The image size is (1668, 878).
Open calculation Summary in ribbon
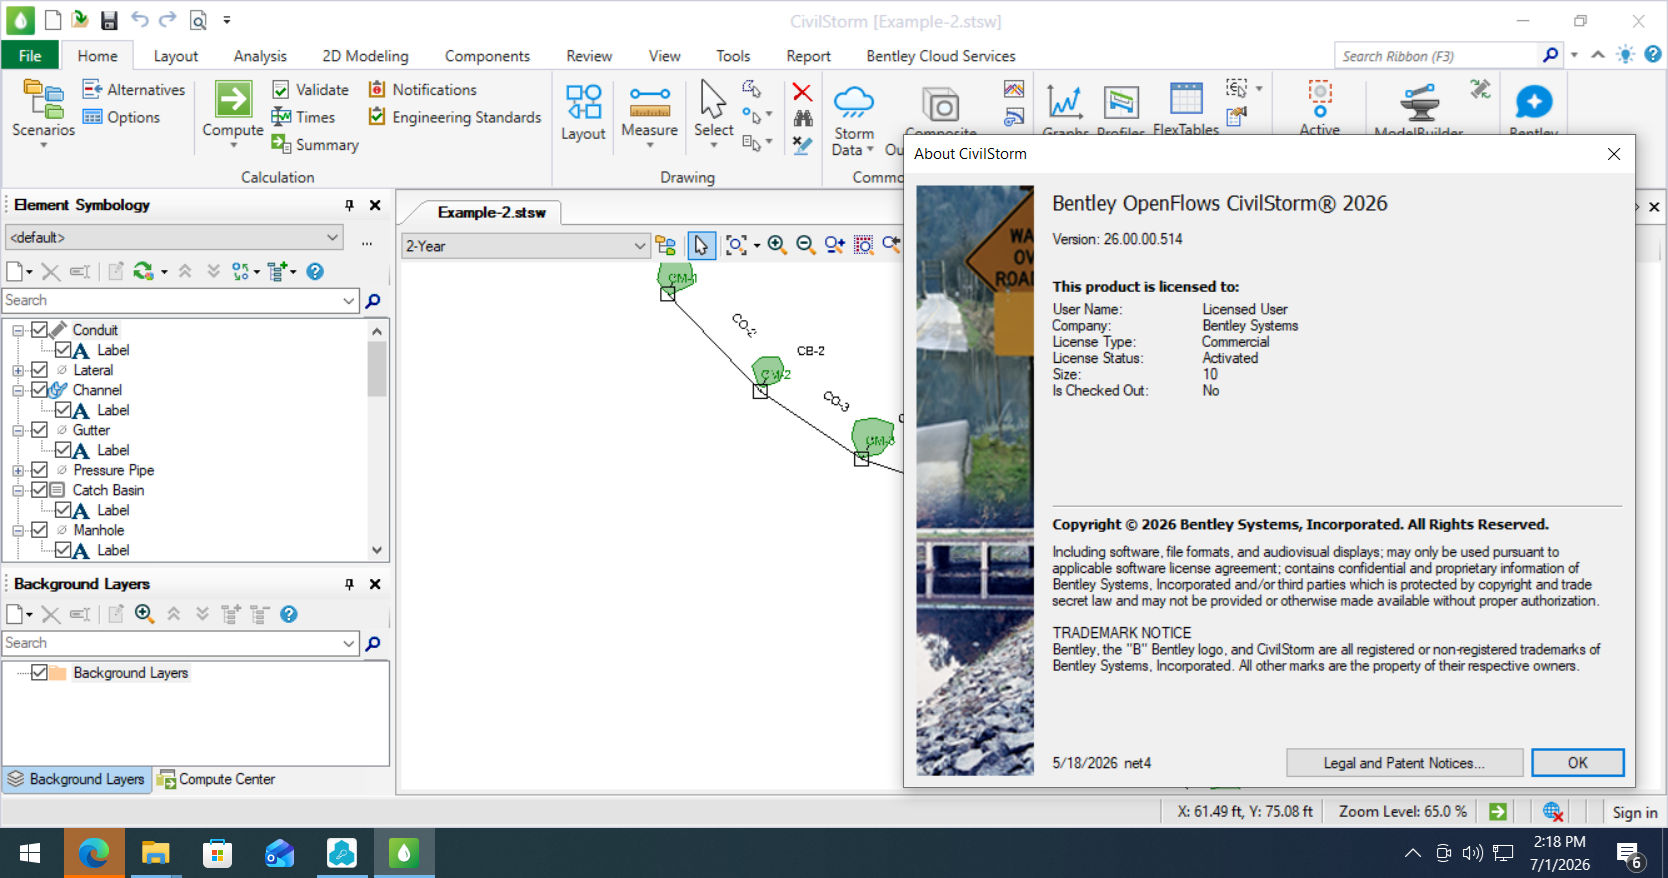(x=315, y=145)
